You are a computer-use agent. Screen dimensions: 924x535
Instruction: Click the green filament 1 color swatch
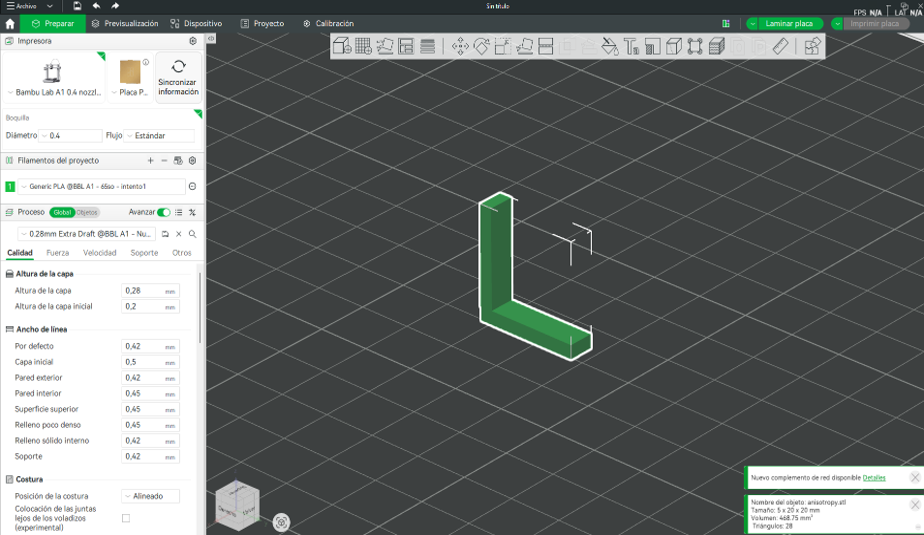[10, 187]
